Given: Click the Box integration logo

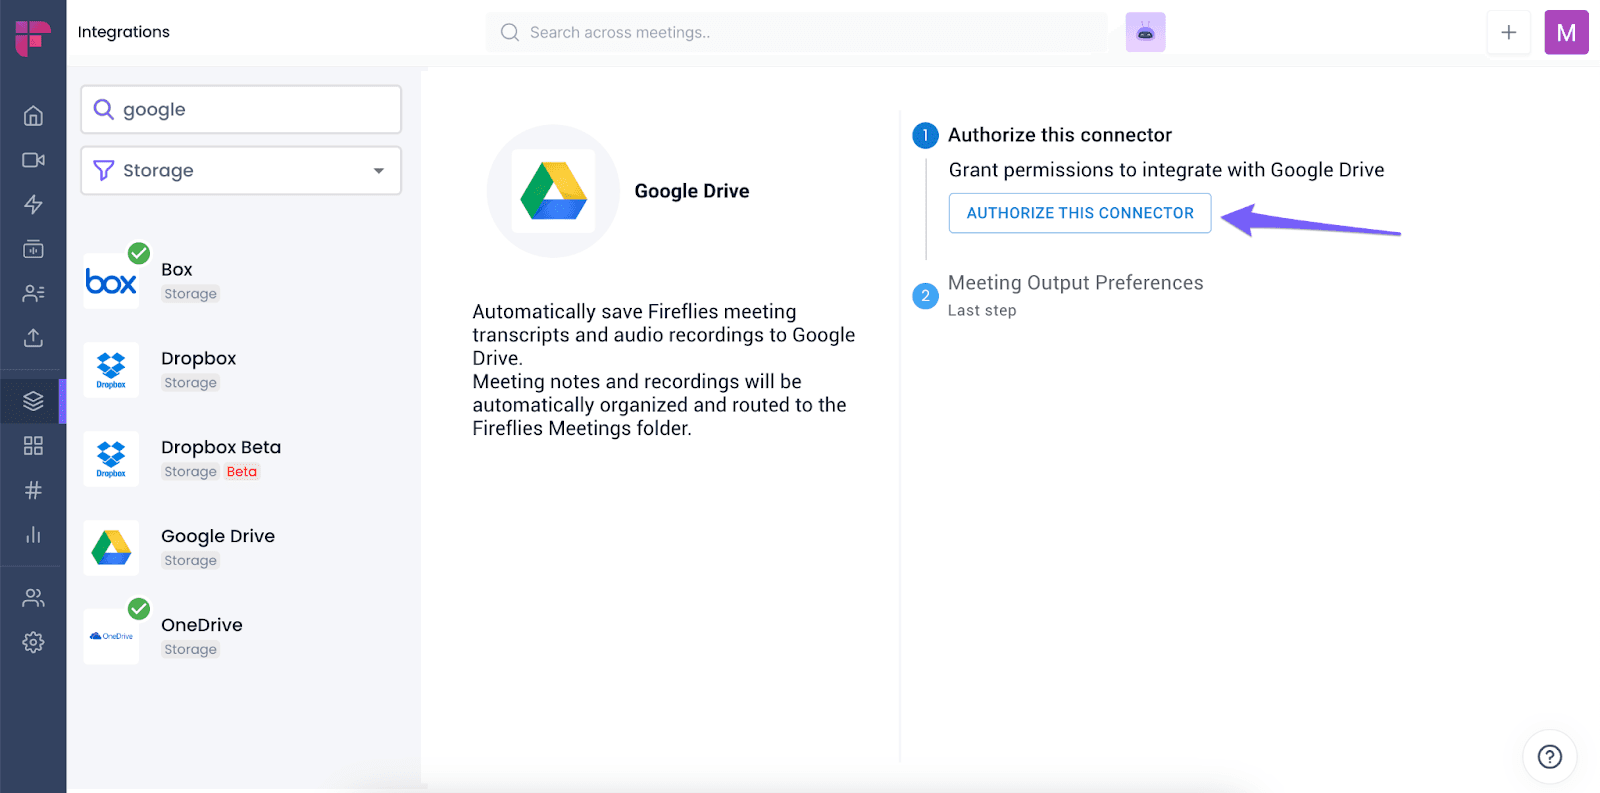Looking at the screenshot, I should click(x=111, y=282).
